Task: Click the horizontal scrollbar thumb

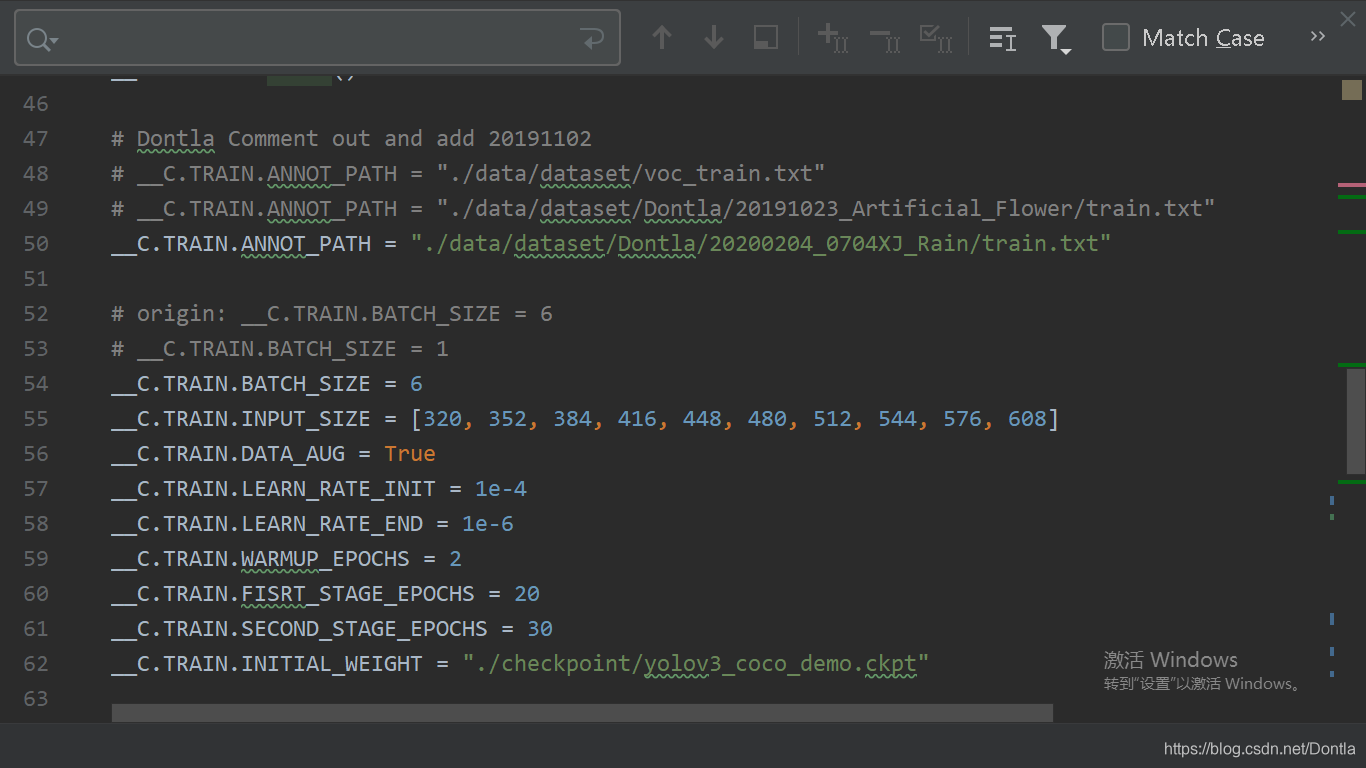Action: point(582,712)
